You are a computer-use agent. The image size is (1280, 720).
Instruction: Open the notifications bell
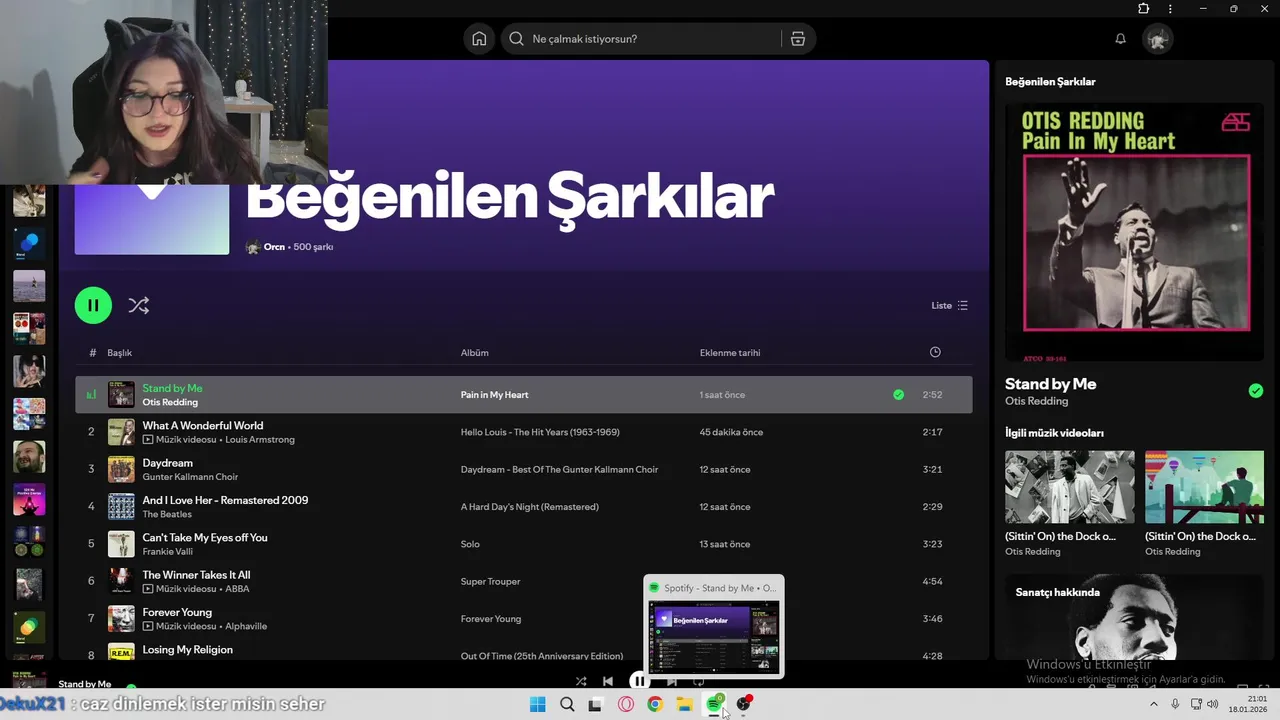tap(1120, 39)
